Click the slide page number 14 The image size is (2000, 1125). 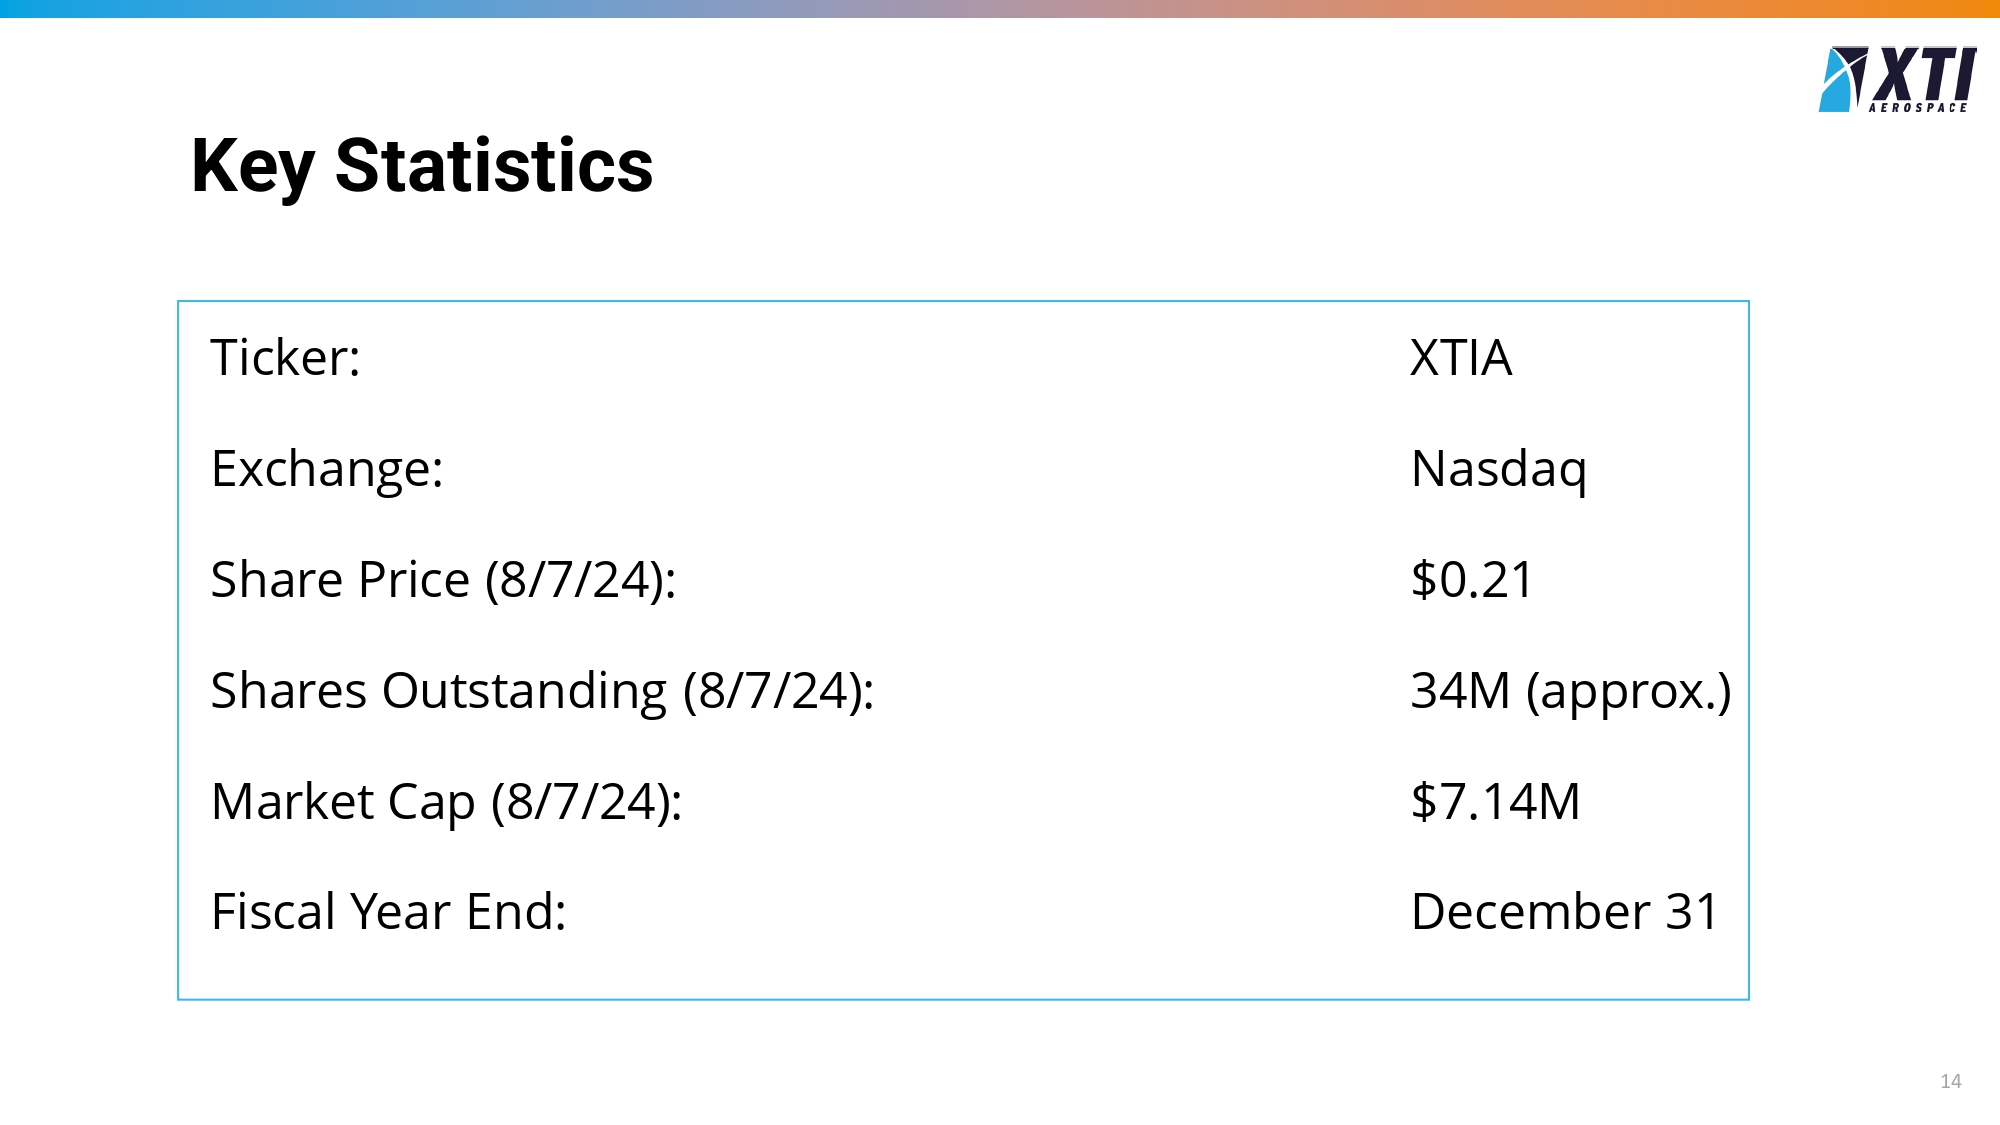pyautogui.click(x=1950, y=1081)
